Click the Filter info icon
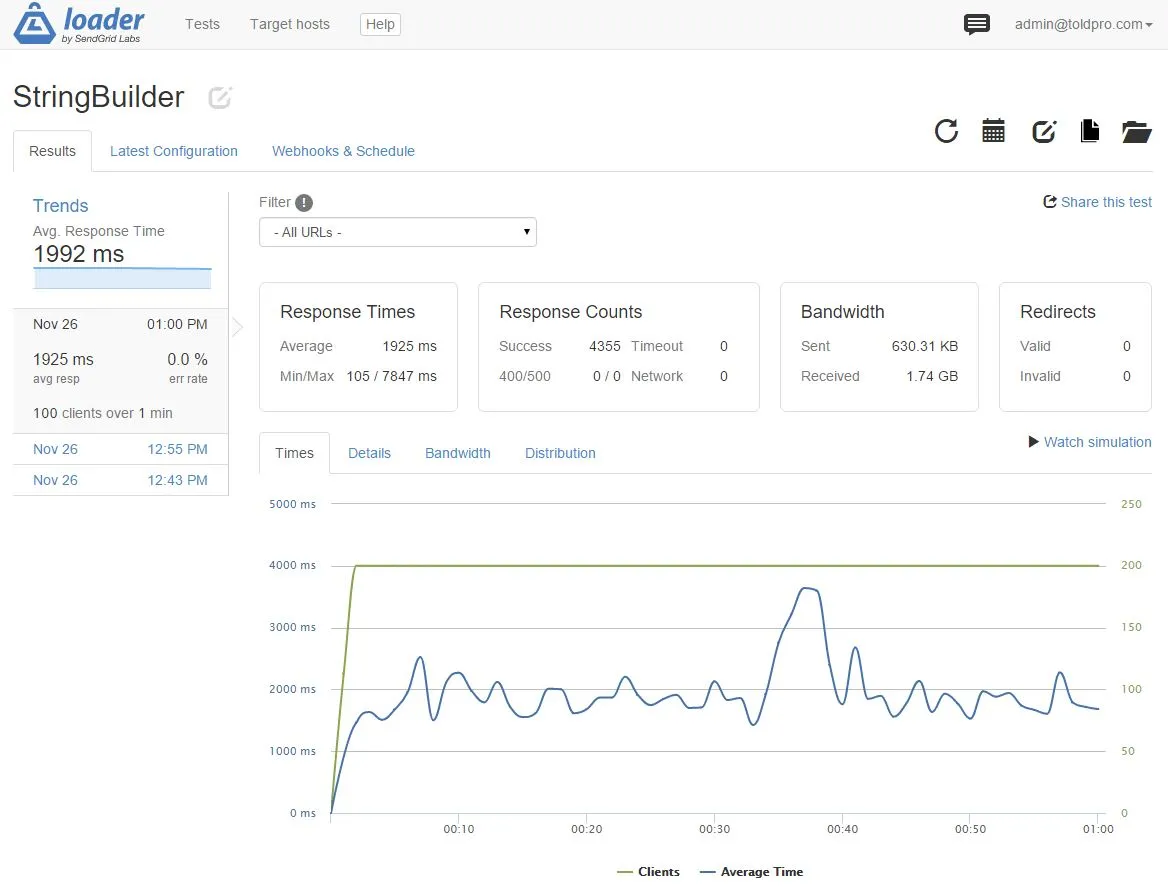This screenshot has width=1168, height=888. coord(304,203)
